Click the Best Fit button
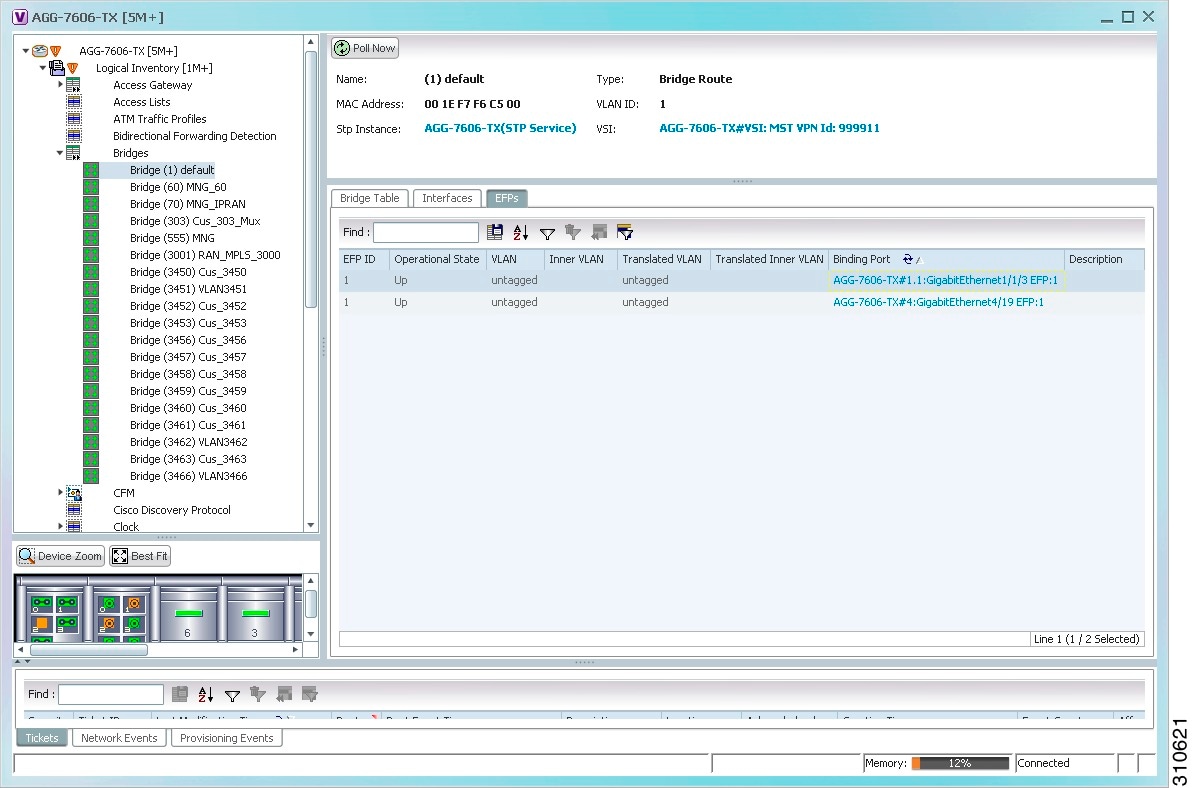The width and height of the screenshot is (1192, 788). pos(140,556)
